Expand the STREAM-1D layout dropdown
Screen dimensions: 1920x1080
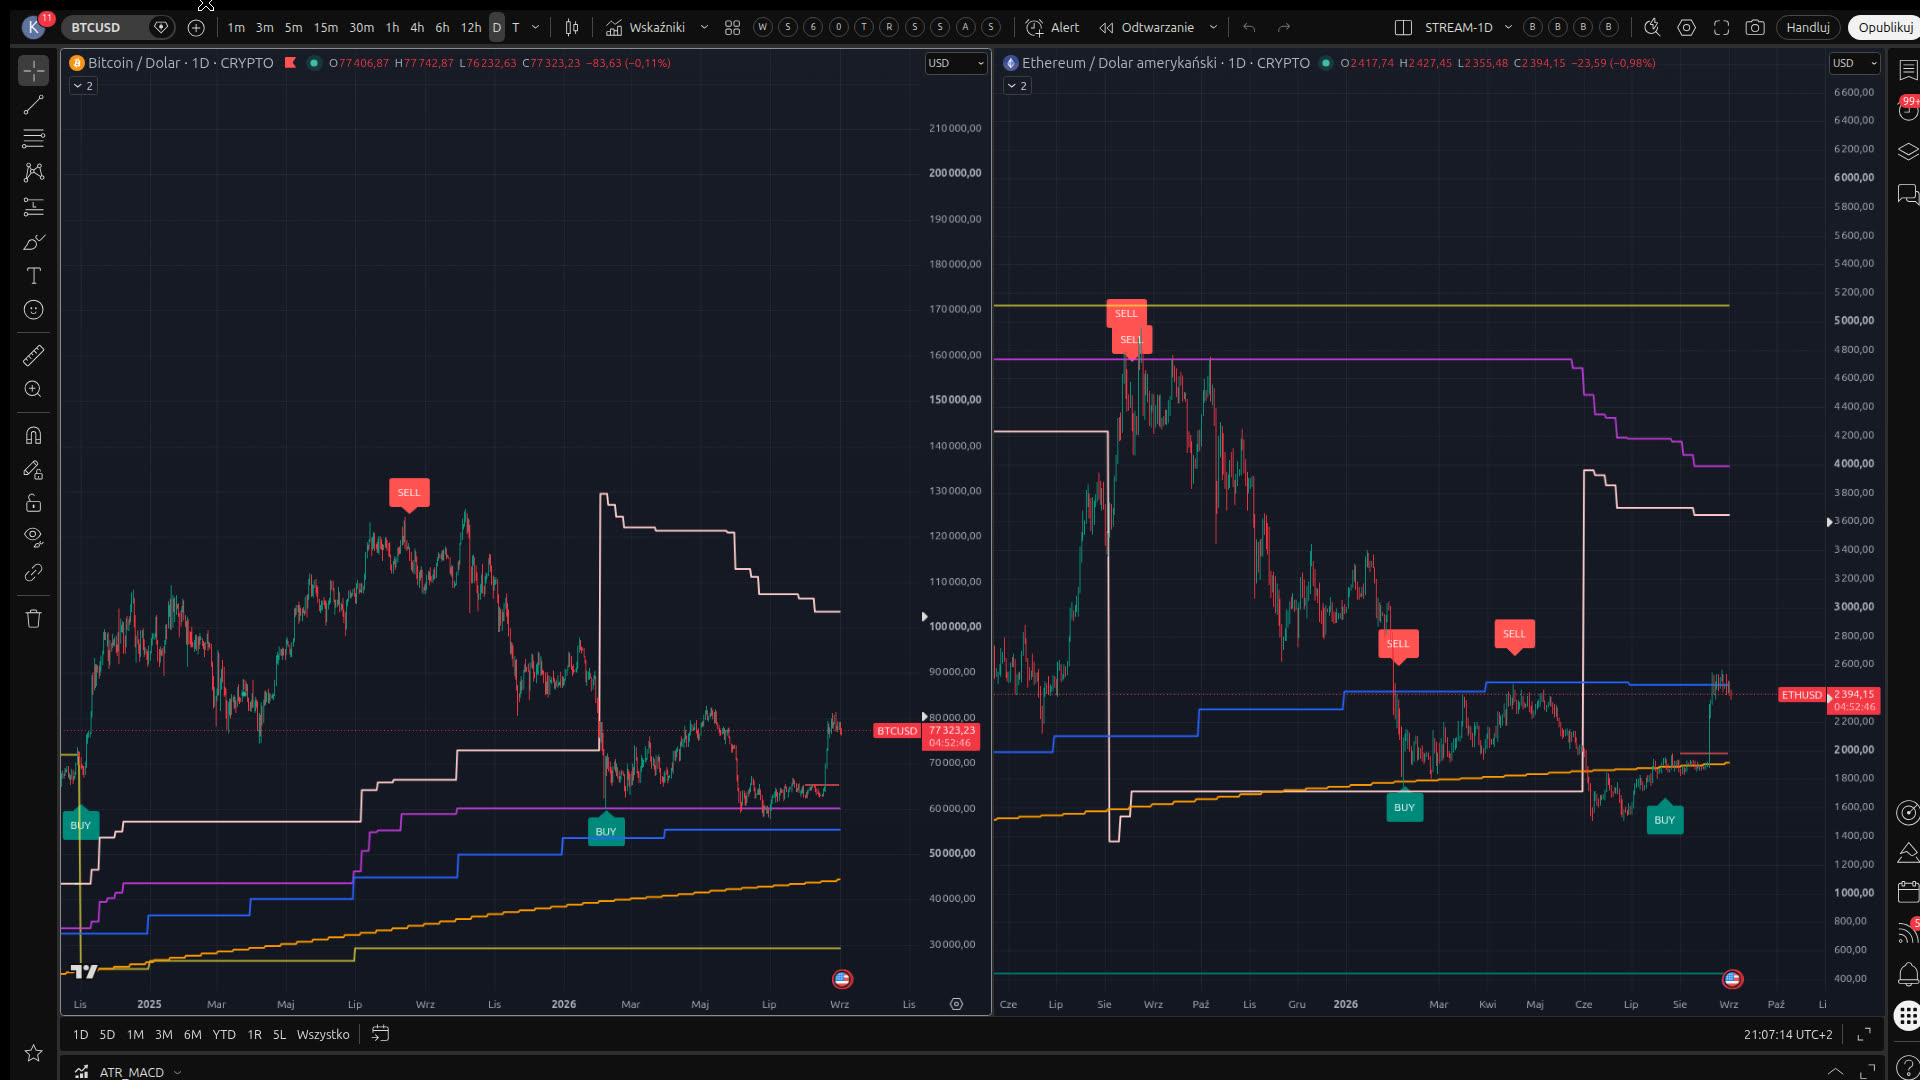[1508, 27]
